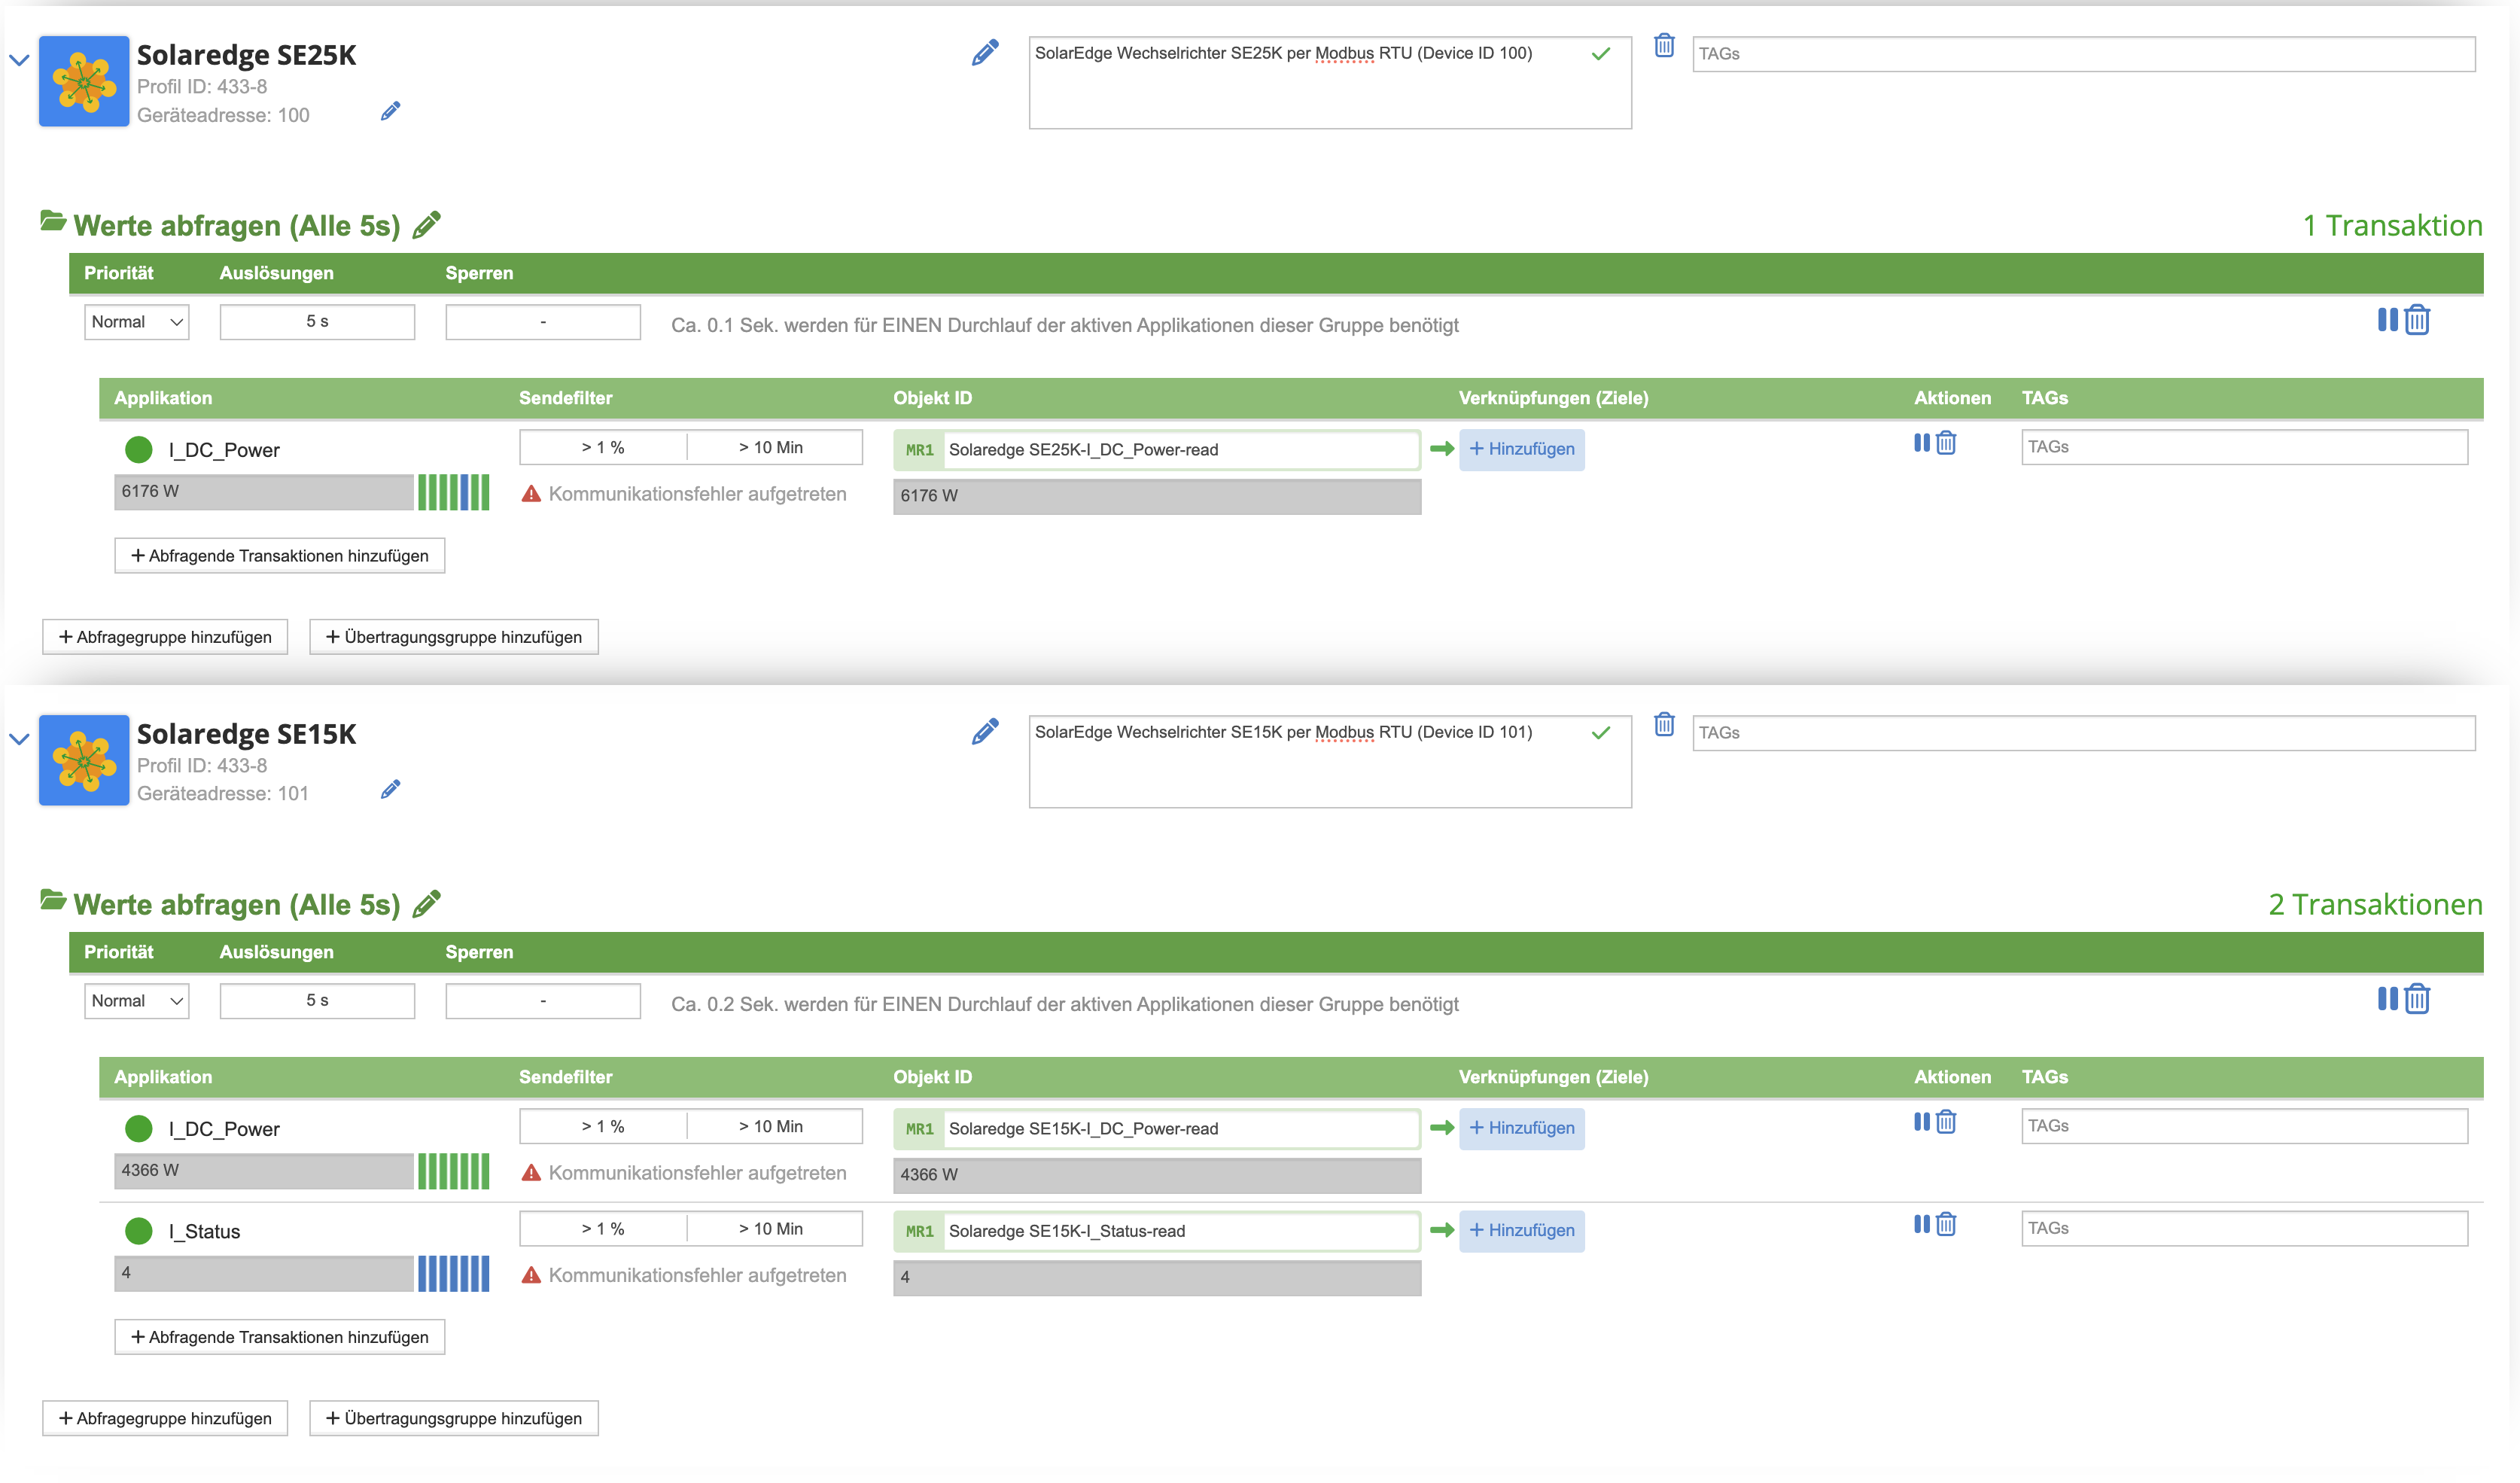The width and height of the screenshot is (2520, 1483).
Task: Pause SE15K I_DC_Power transaction
Action: (x=1922, y=1122)
